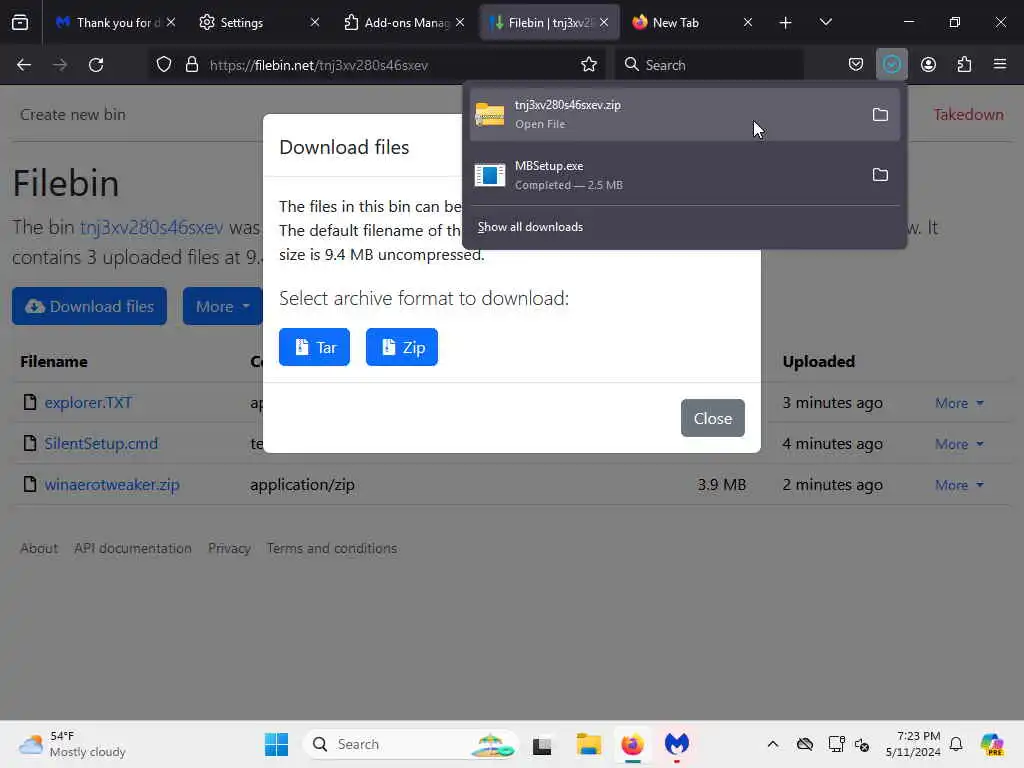Close the Filebin tab
Screen dimensions: 1024x768
pos(604,23)
